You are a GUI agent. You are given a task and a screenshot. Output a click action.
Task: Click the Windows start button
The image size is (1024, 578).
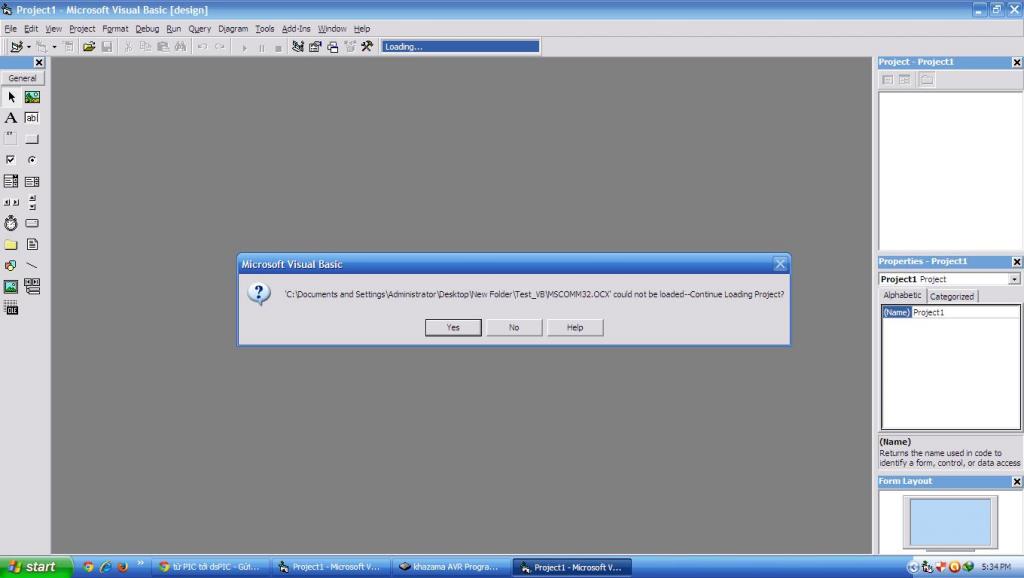pos(35,567)
